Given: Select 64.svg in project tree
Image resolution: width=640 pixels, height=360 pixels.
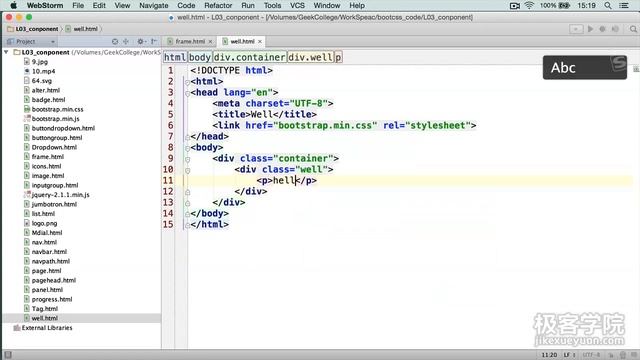Looking at the screenshot, I should 42,80.
